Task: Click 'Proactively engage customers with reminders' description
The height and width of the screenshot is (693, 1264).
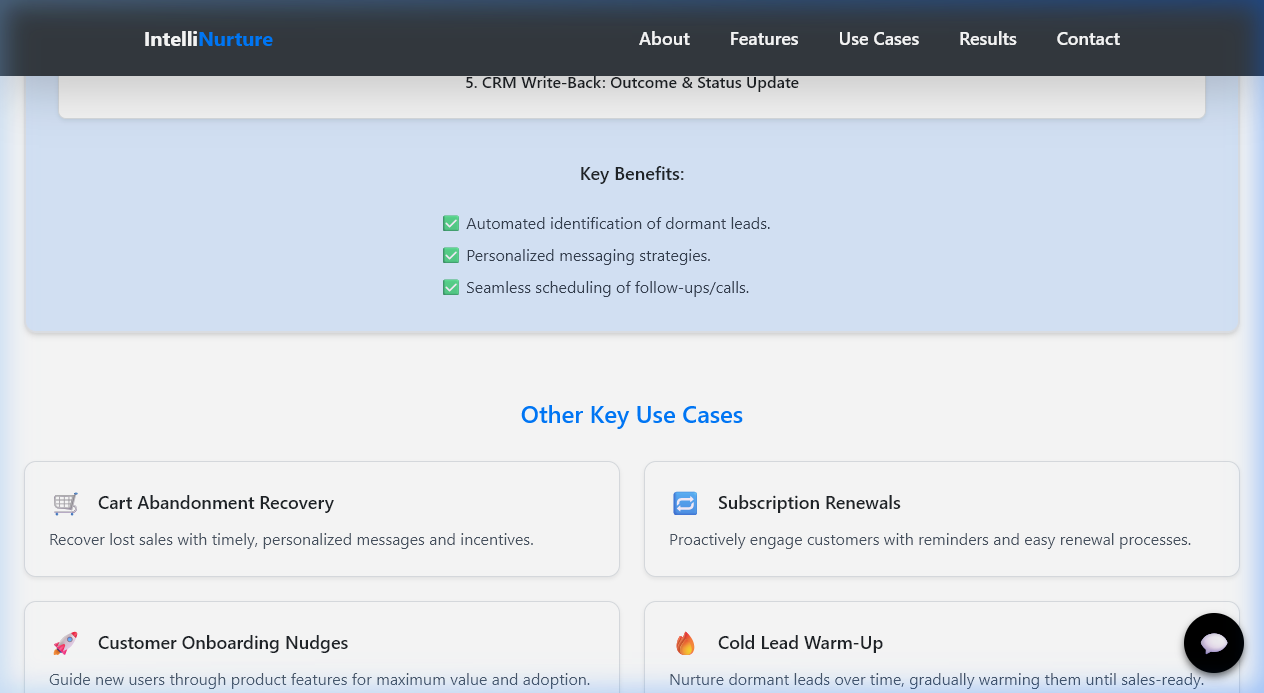Action: pyautogui.click(x=930, y=540)
